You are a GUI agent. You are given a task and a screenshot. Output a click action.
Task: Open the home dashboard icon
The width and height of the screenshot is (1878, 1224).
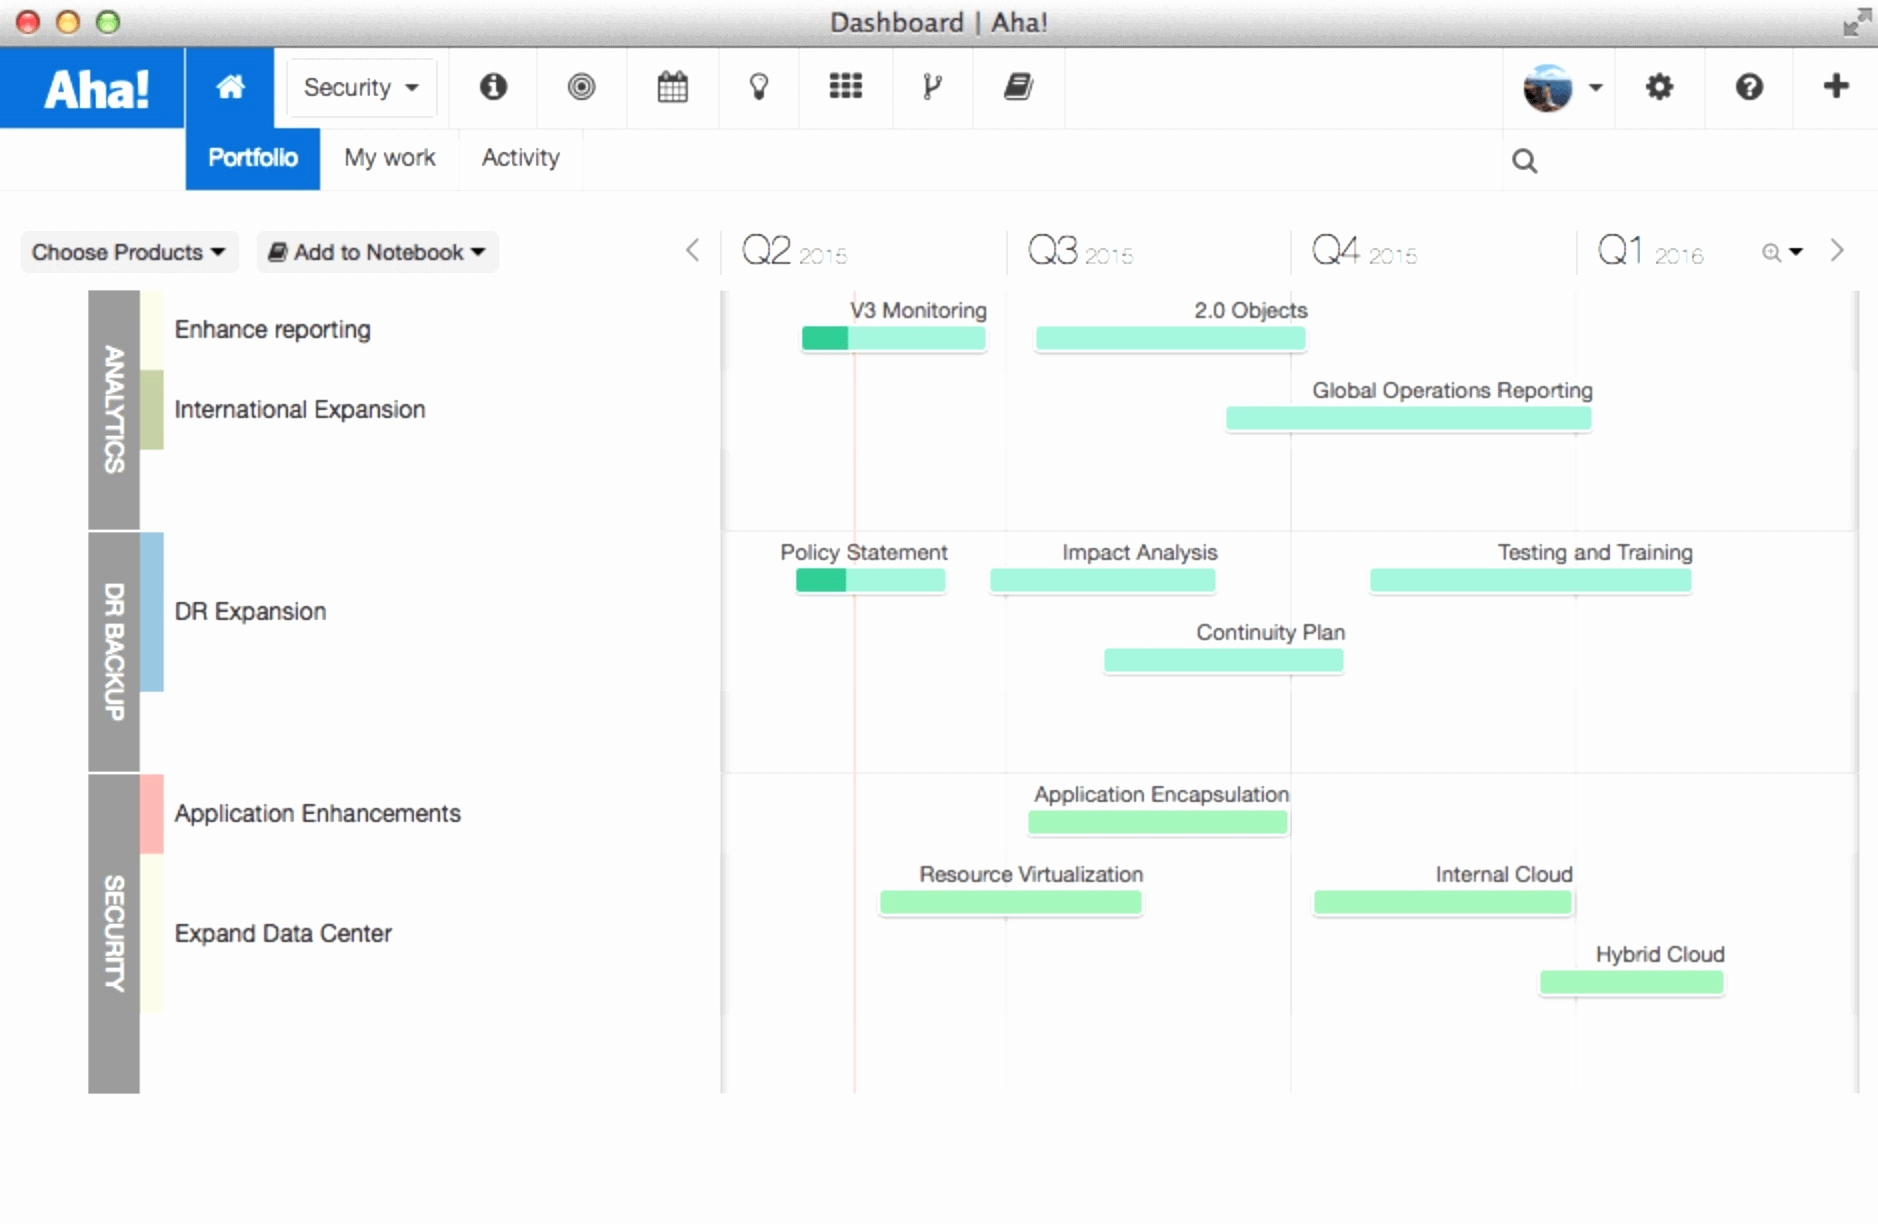pyautogui.click(x=230, y=87)
